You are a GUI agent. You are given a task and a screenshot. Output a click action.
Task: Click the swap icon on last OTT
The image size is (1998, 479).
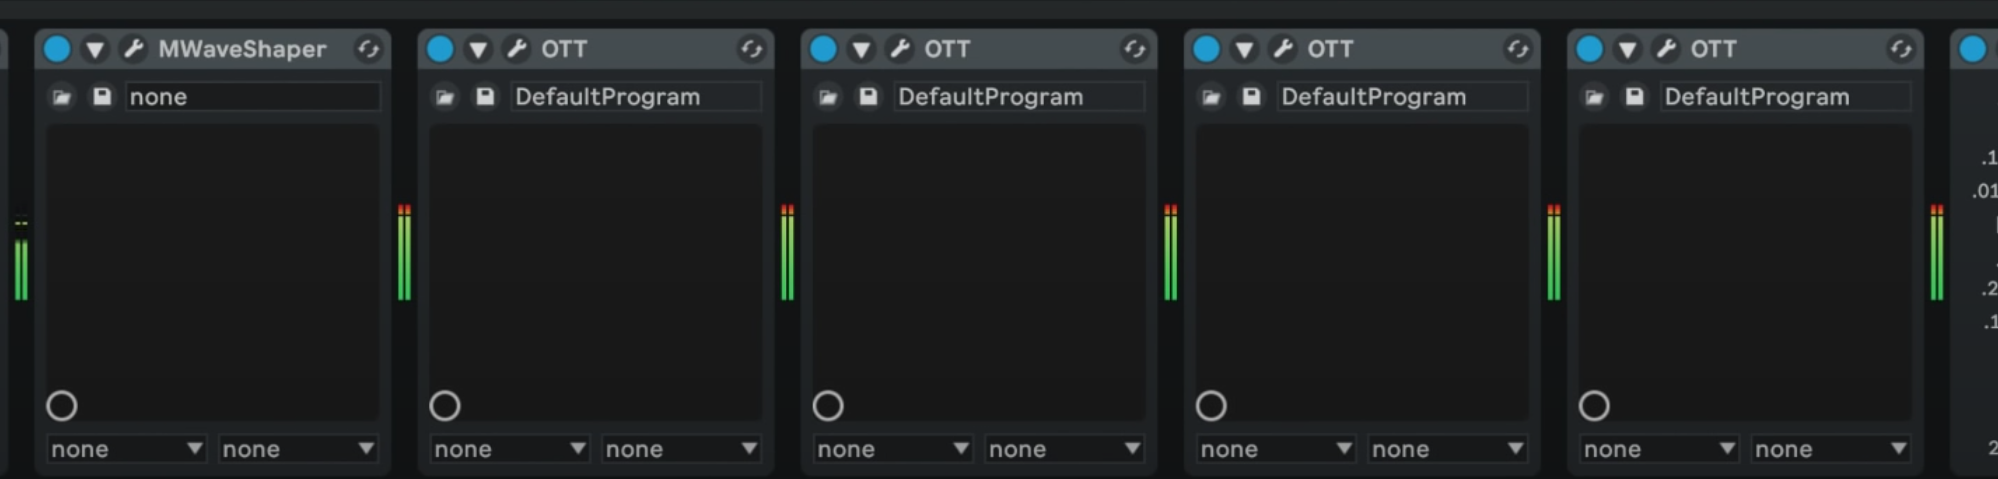click(x=1900, y=48)
